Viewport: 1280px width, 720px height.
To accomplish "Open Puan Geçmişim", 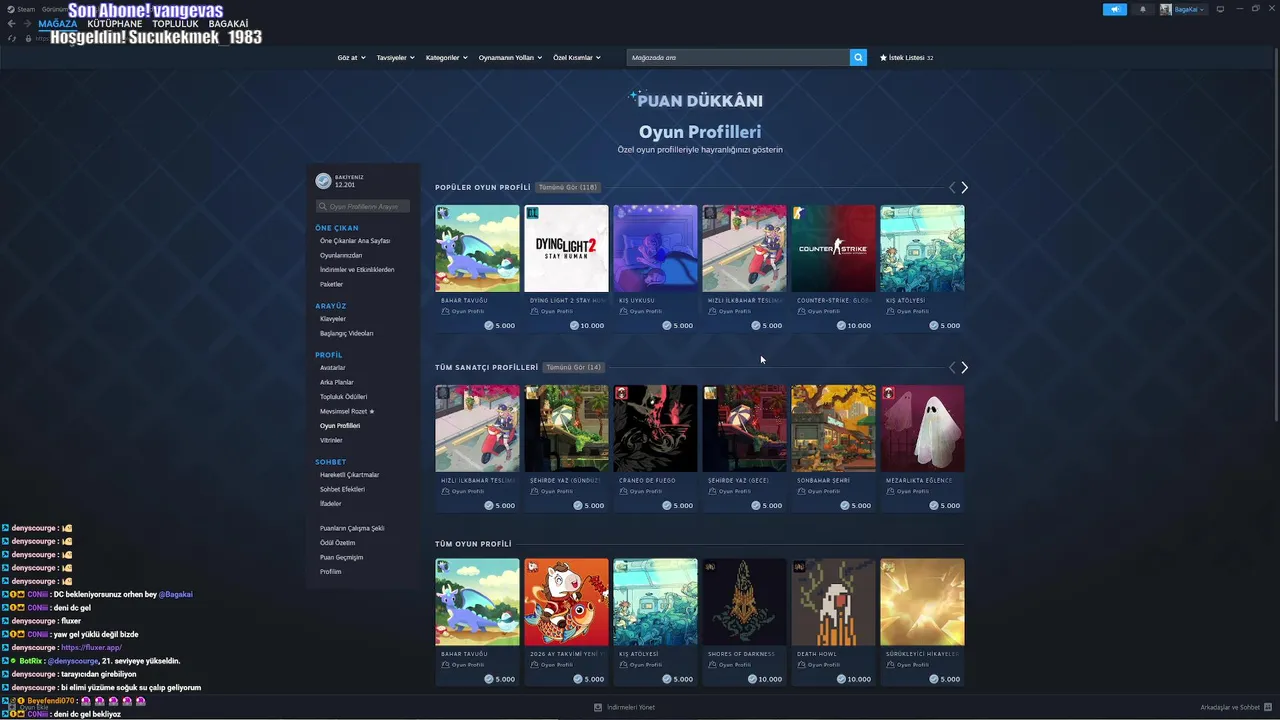I will pyautogui.click(x=341, y=557).
